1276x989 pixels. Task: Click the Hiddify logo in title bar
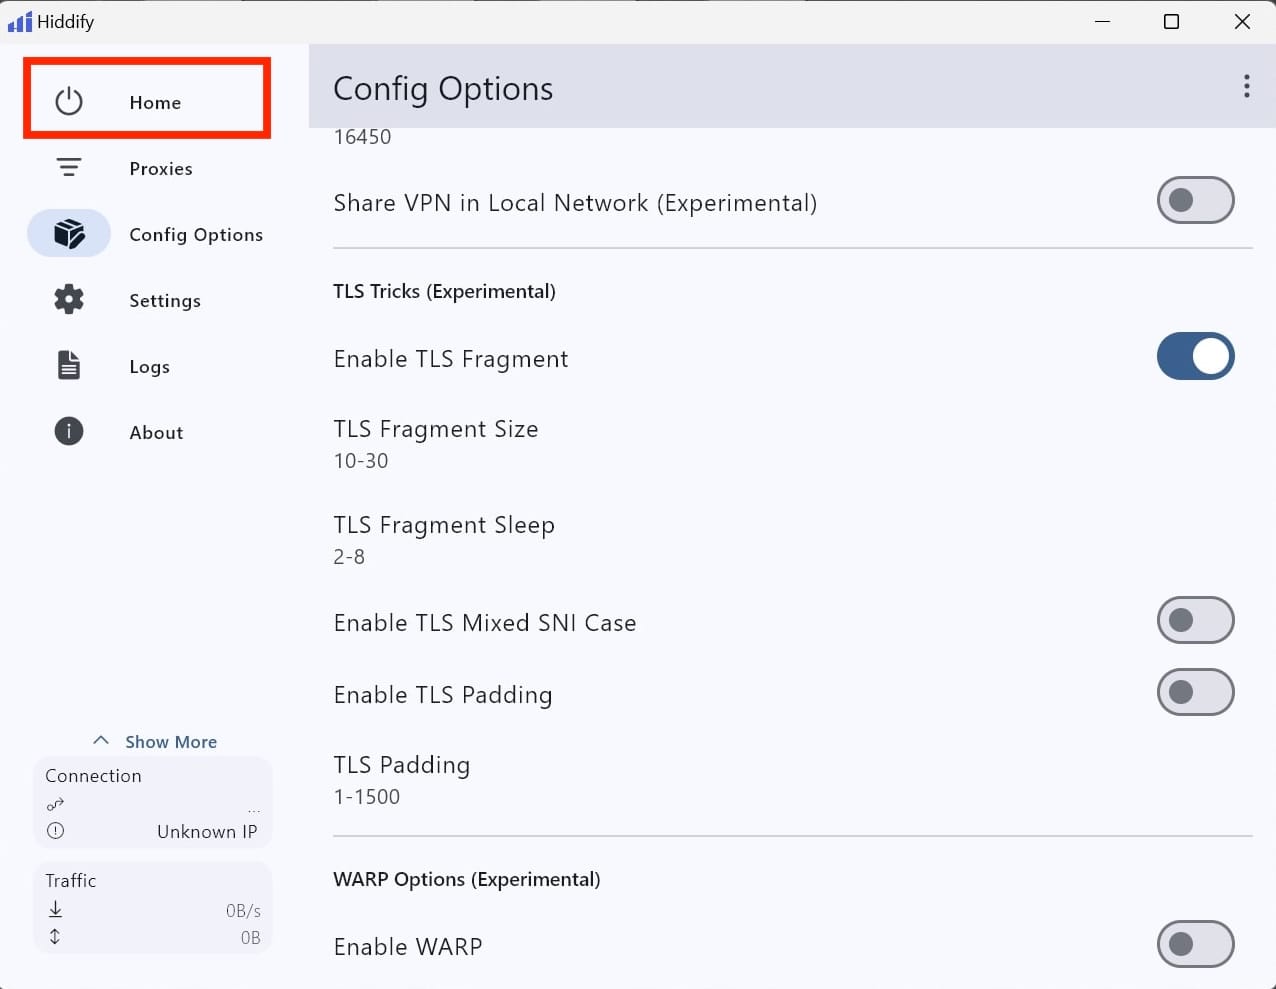[x=20, y=22]
